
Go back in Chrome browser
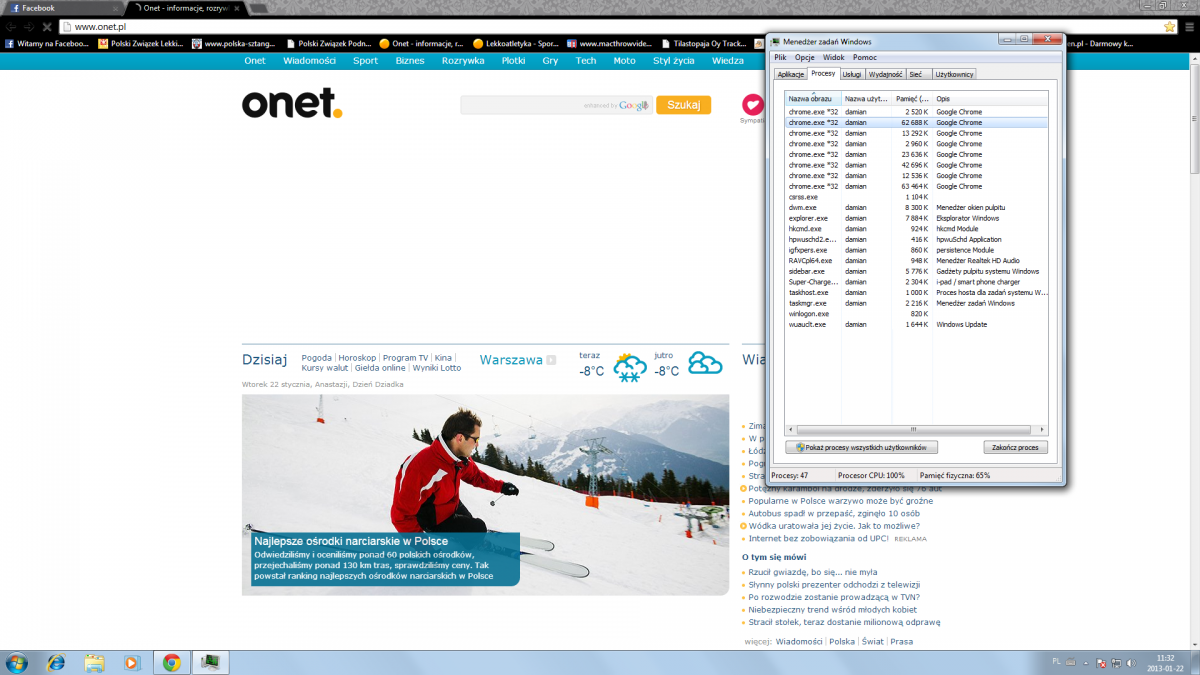pos(10,26)
